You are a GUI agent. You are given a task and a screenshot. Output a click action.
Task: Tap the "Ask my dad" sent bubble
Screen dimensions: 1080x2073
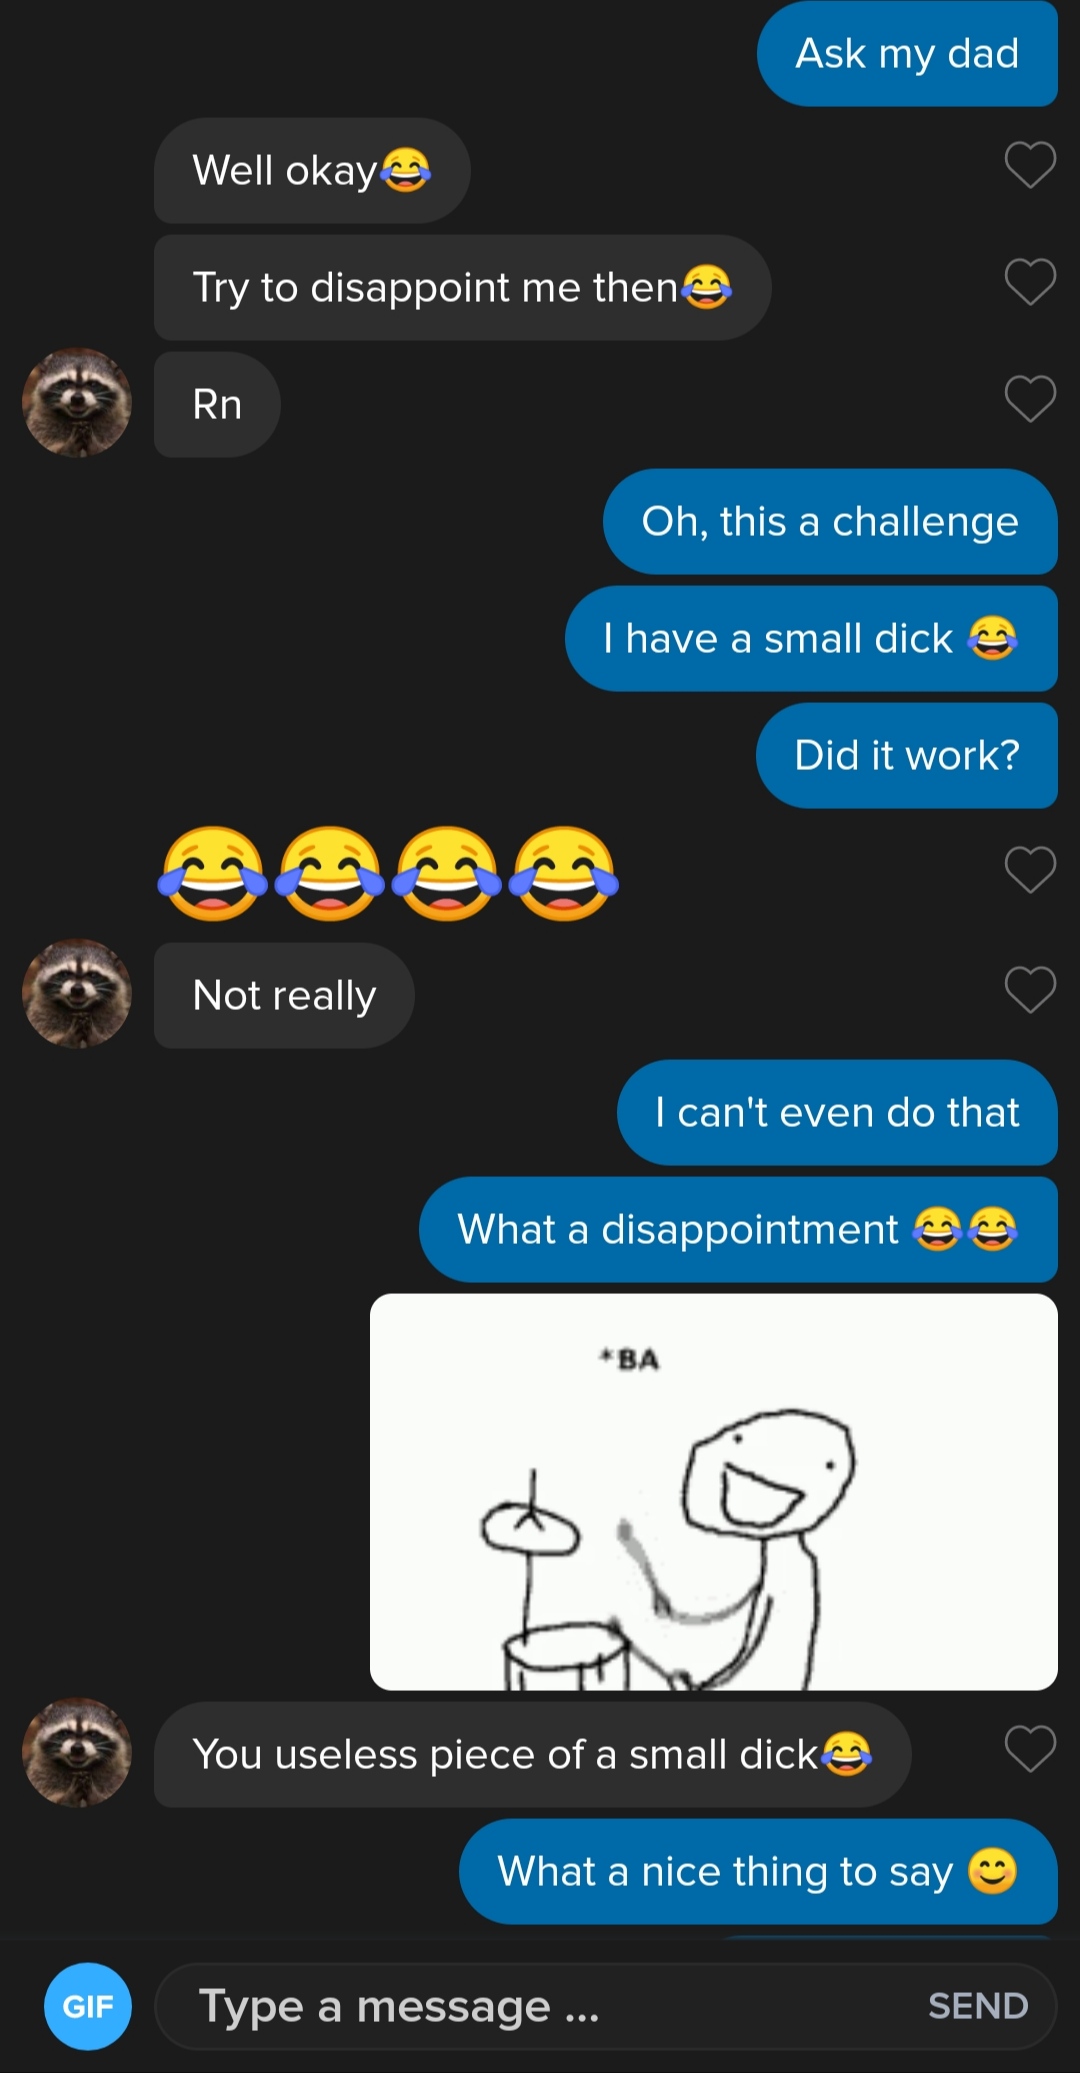coord(907,54)
